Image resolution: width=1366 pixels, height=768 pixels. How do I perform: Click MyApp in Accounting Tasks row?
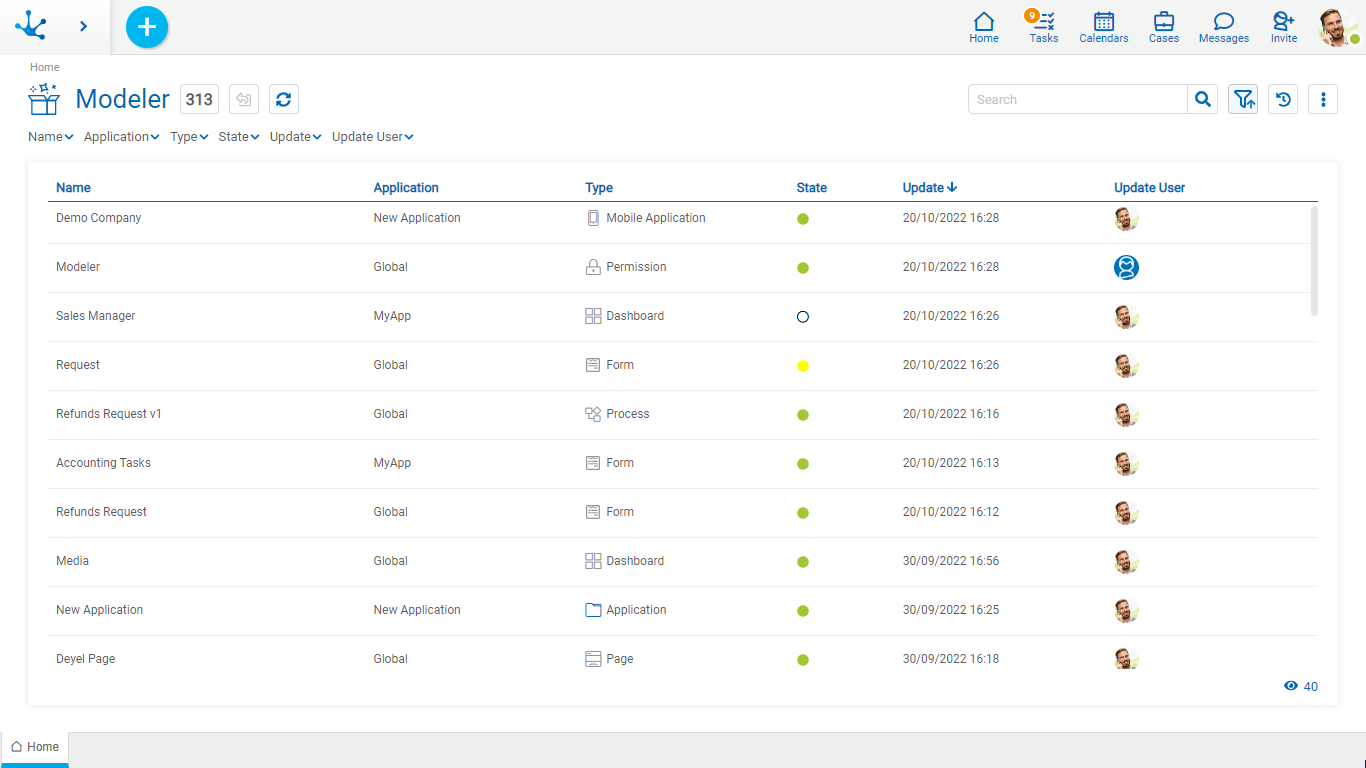[392, 463]
